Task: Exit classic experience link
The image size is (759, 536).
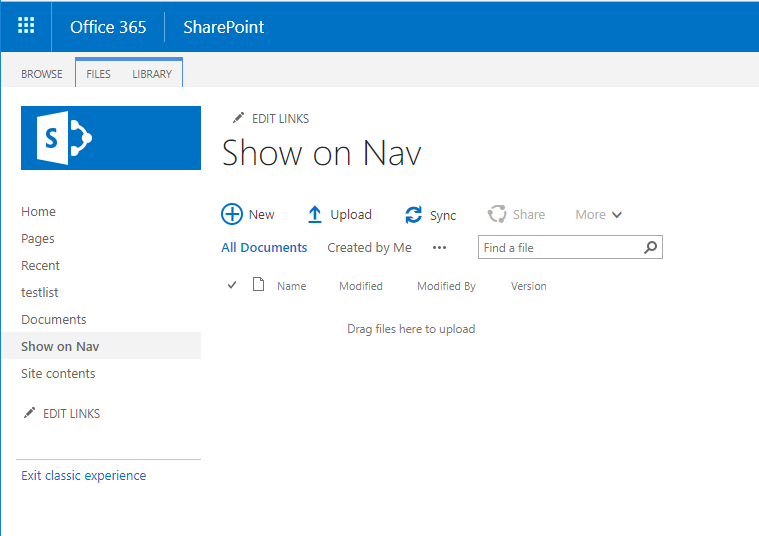Action: pyautogui.click(x=83, y=476)
